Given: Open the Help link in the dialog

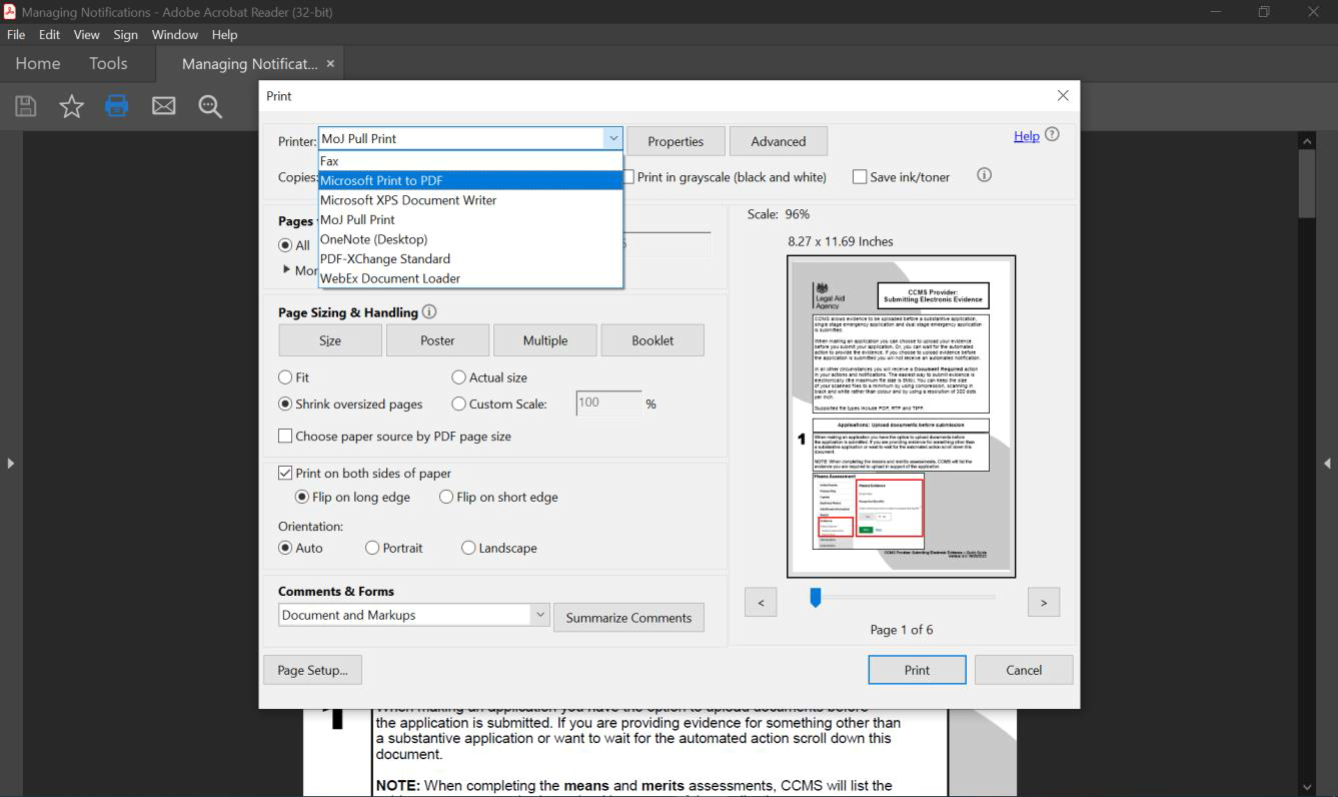Looking at the screenshot, I should point(1028,134).
